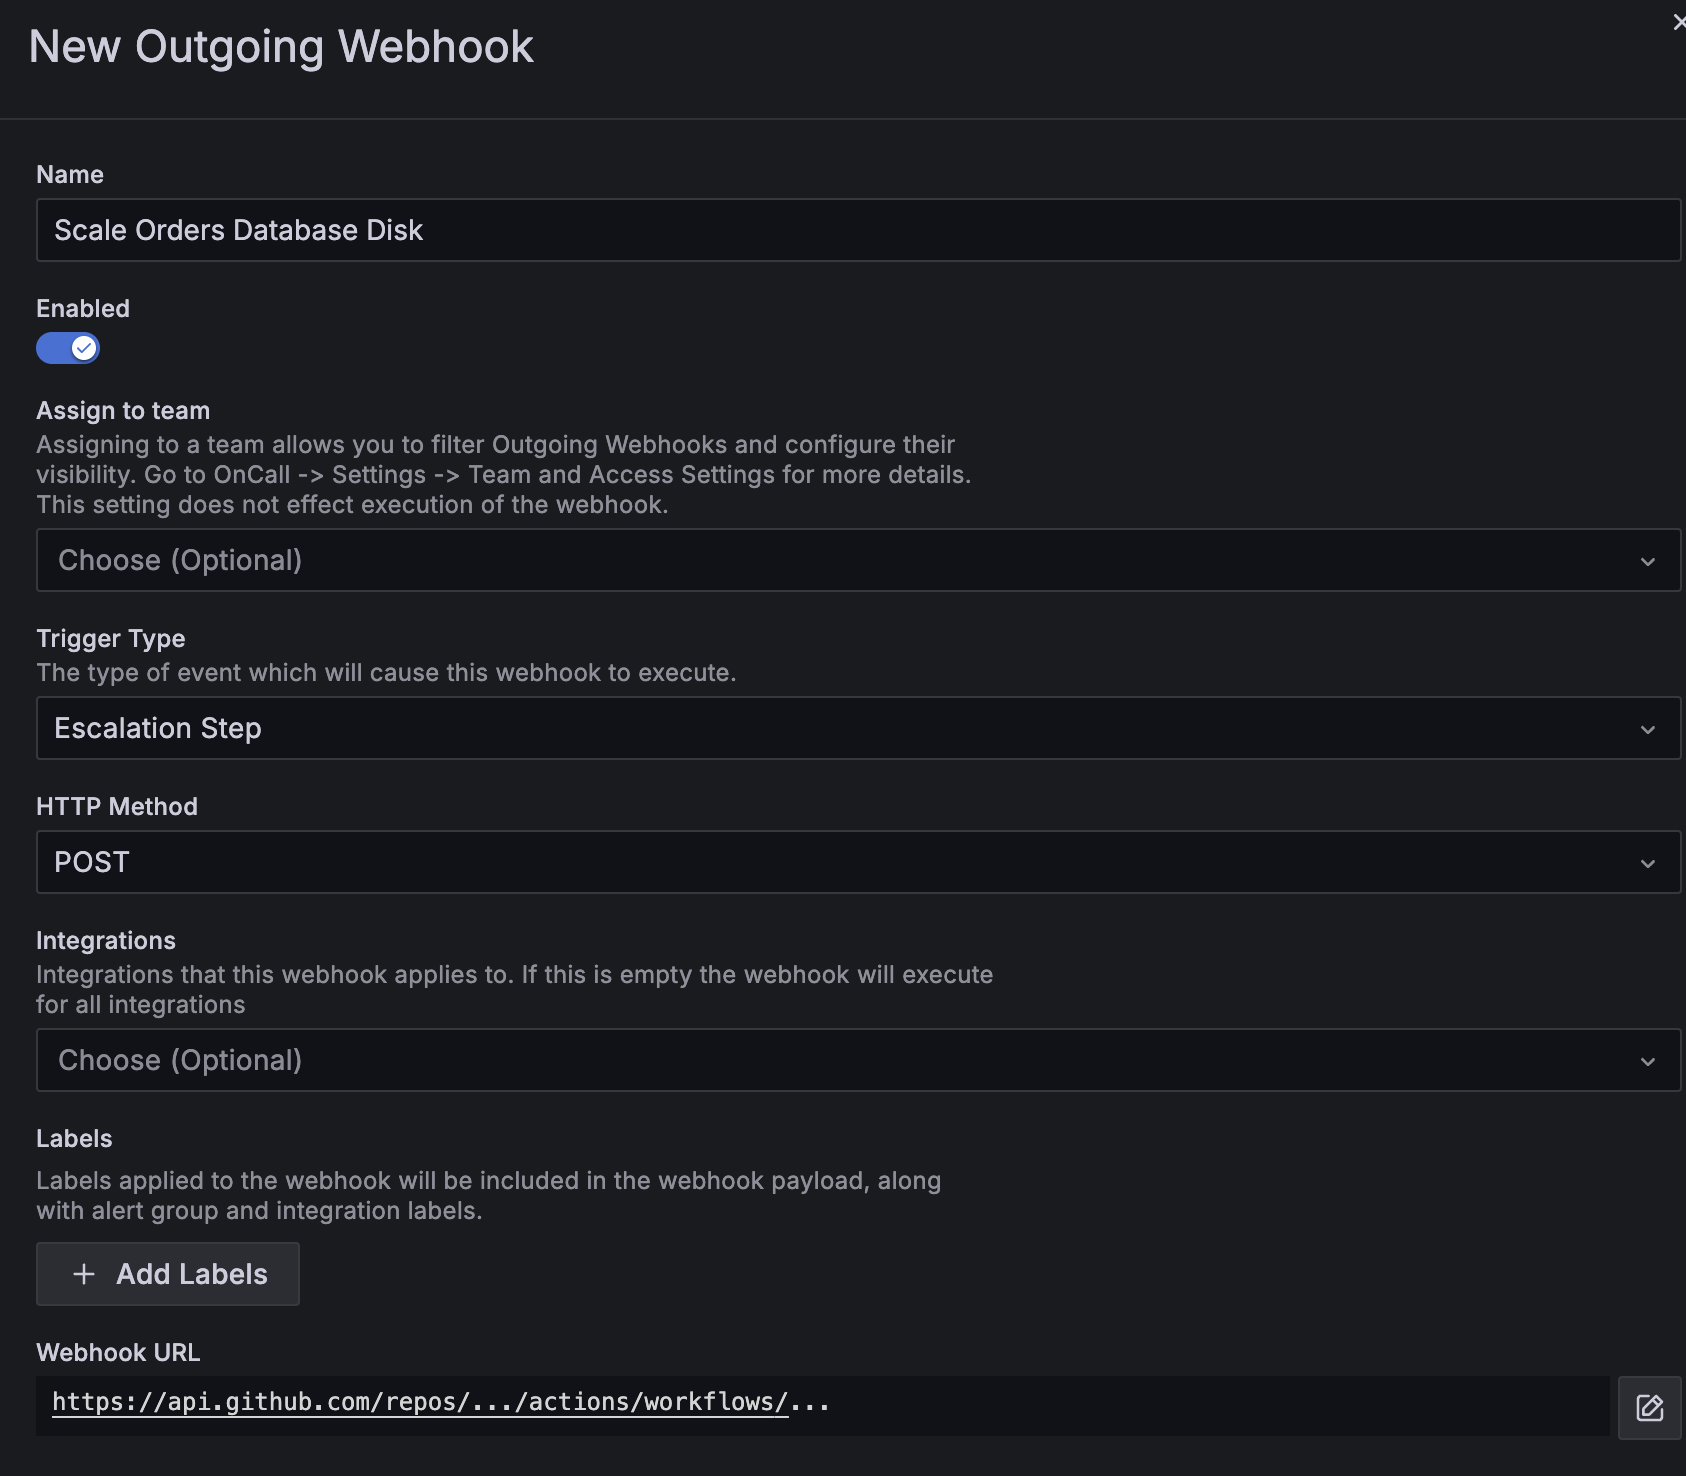Expand the Trigger Type chevron

coord(1648,728)
